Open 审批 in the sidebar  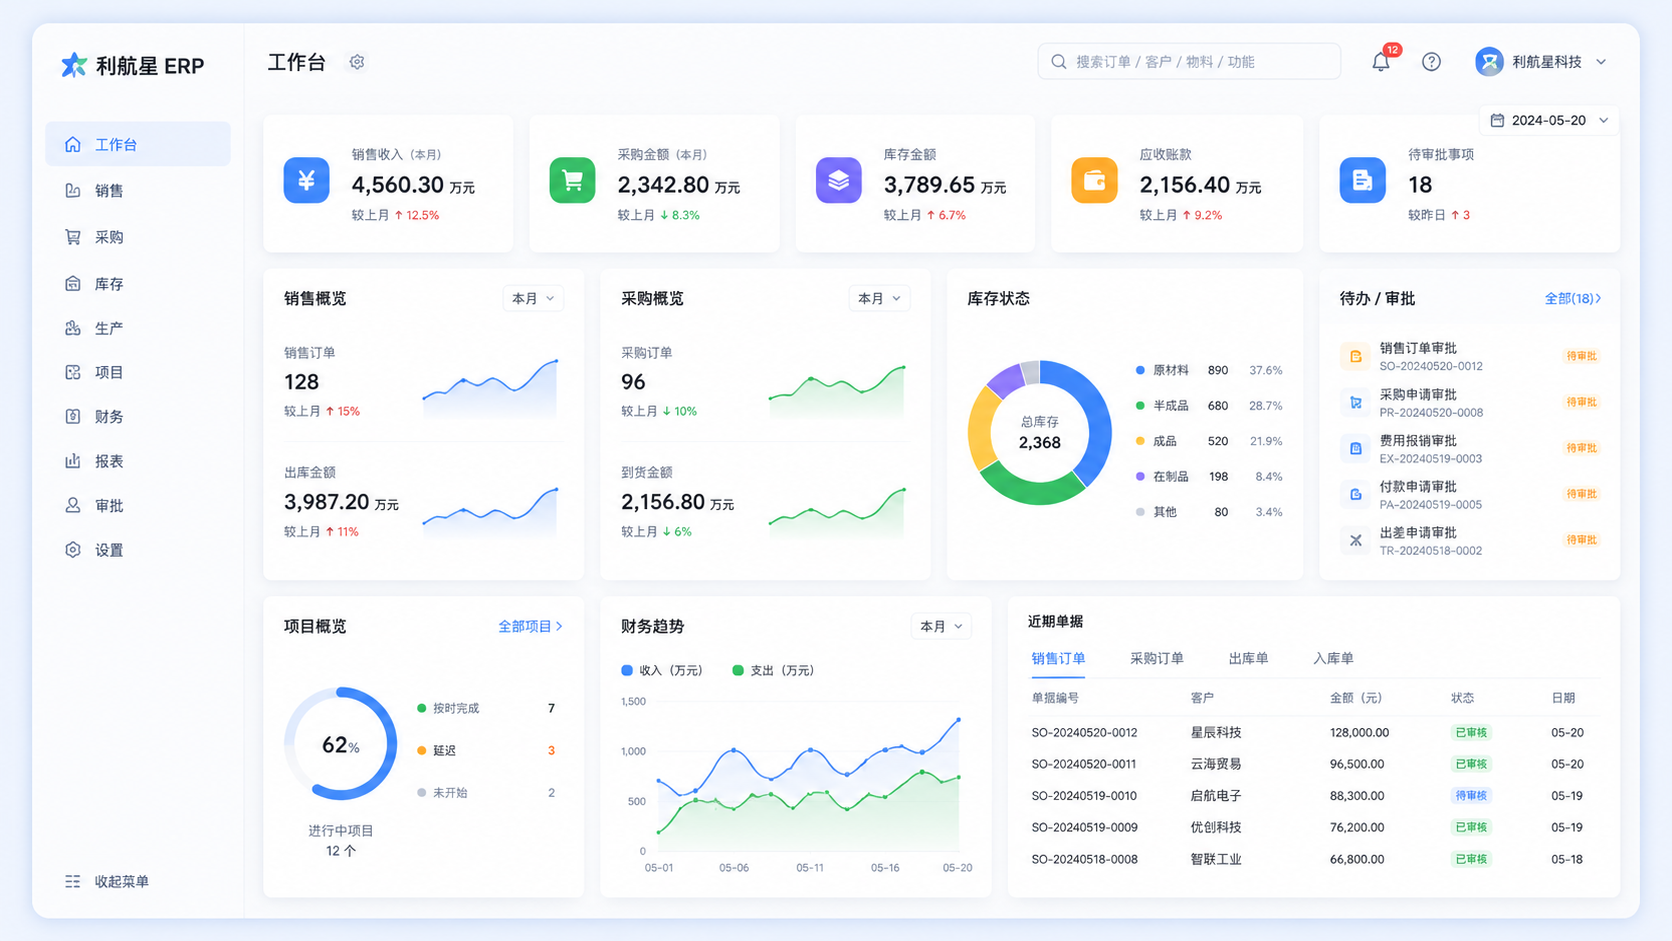pos(138,505)
